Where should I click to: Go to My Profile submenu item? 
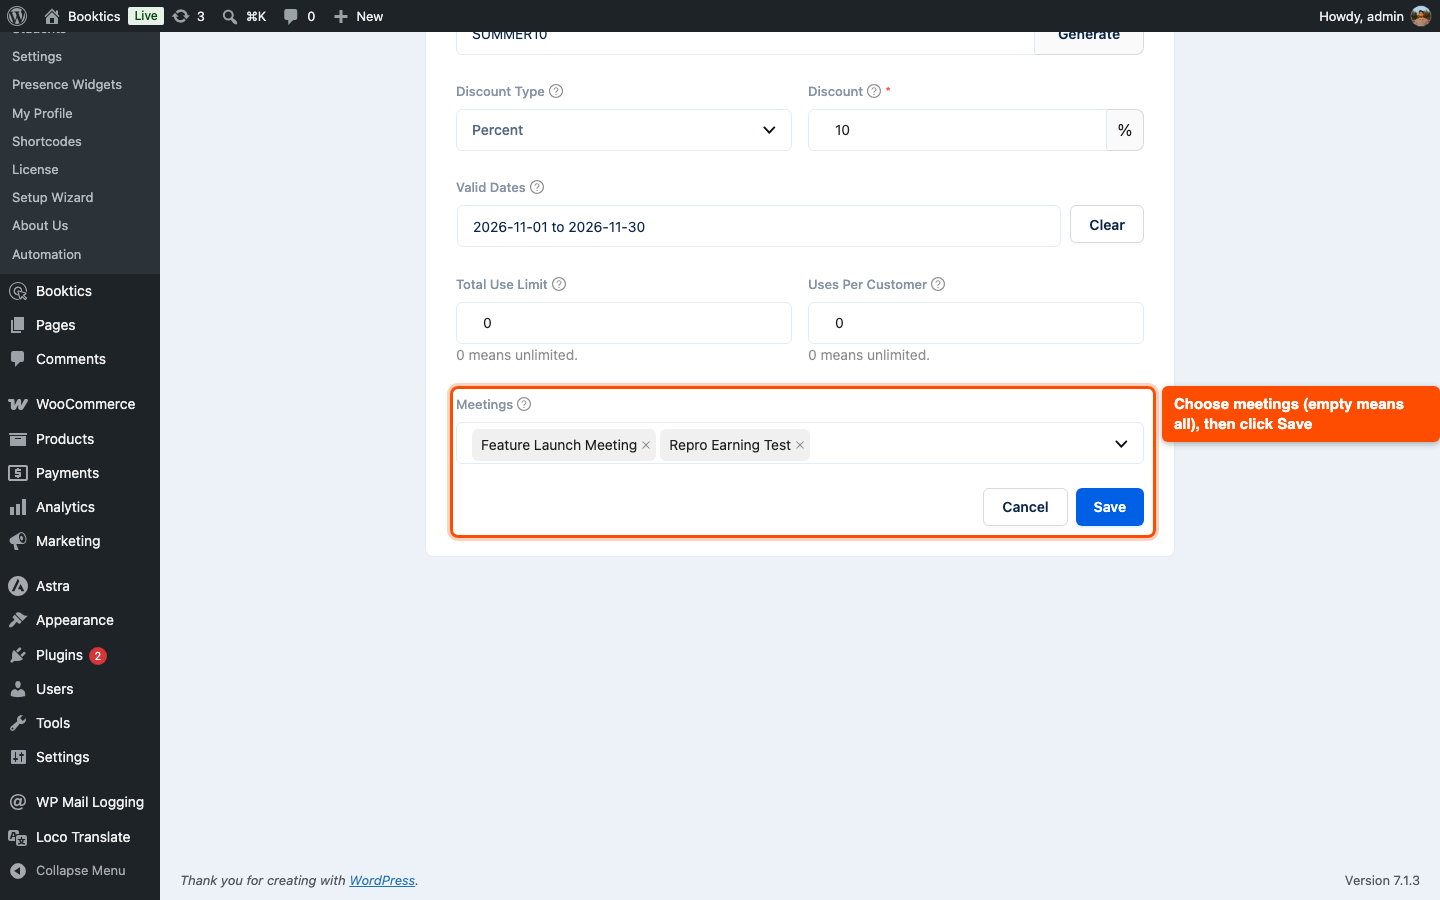42,113
